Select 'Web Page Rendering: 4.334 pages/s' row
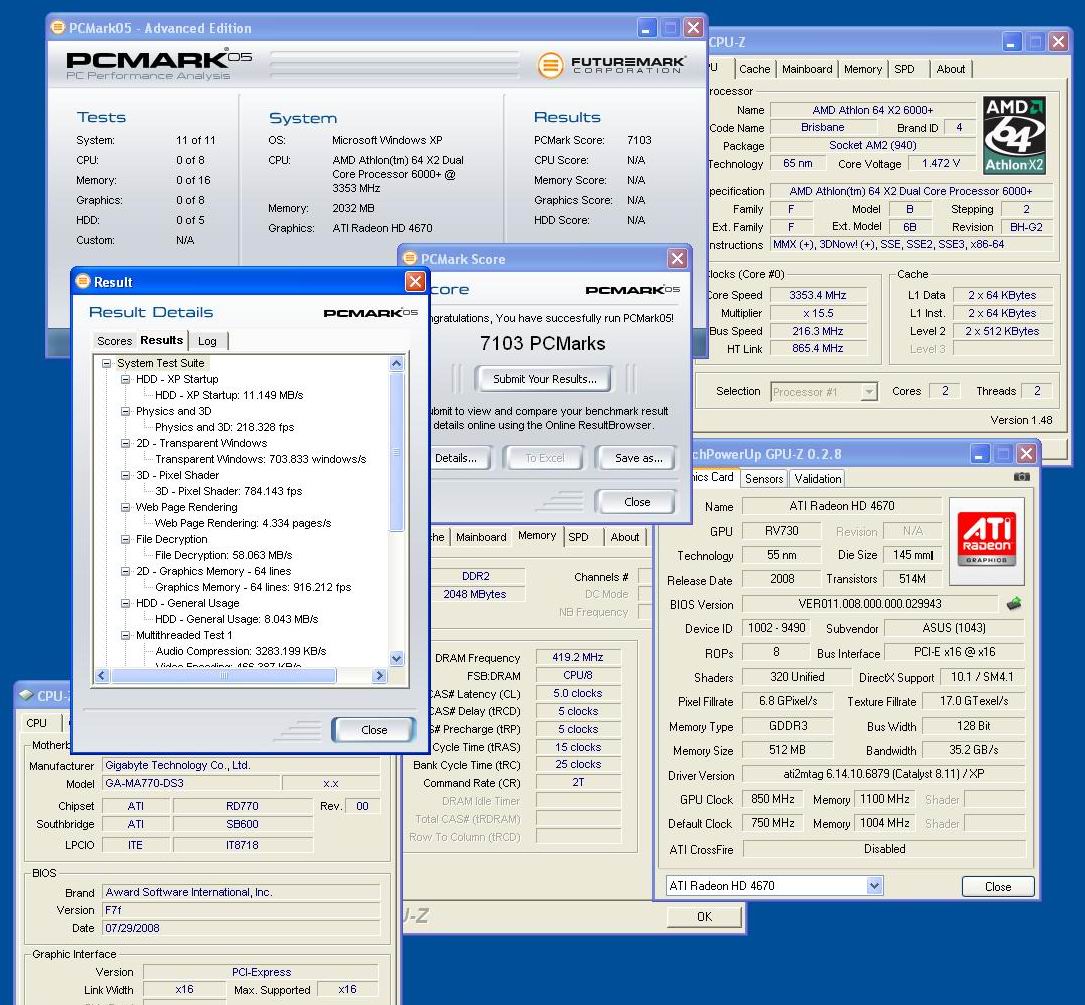1085x1005 pixels. tap(243, 523)
